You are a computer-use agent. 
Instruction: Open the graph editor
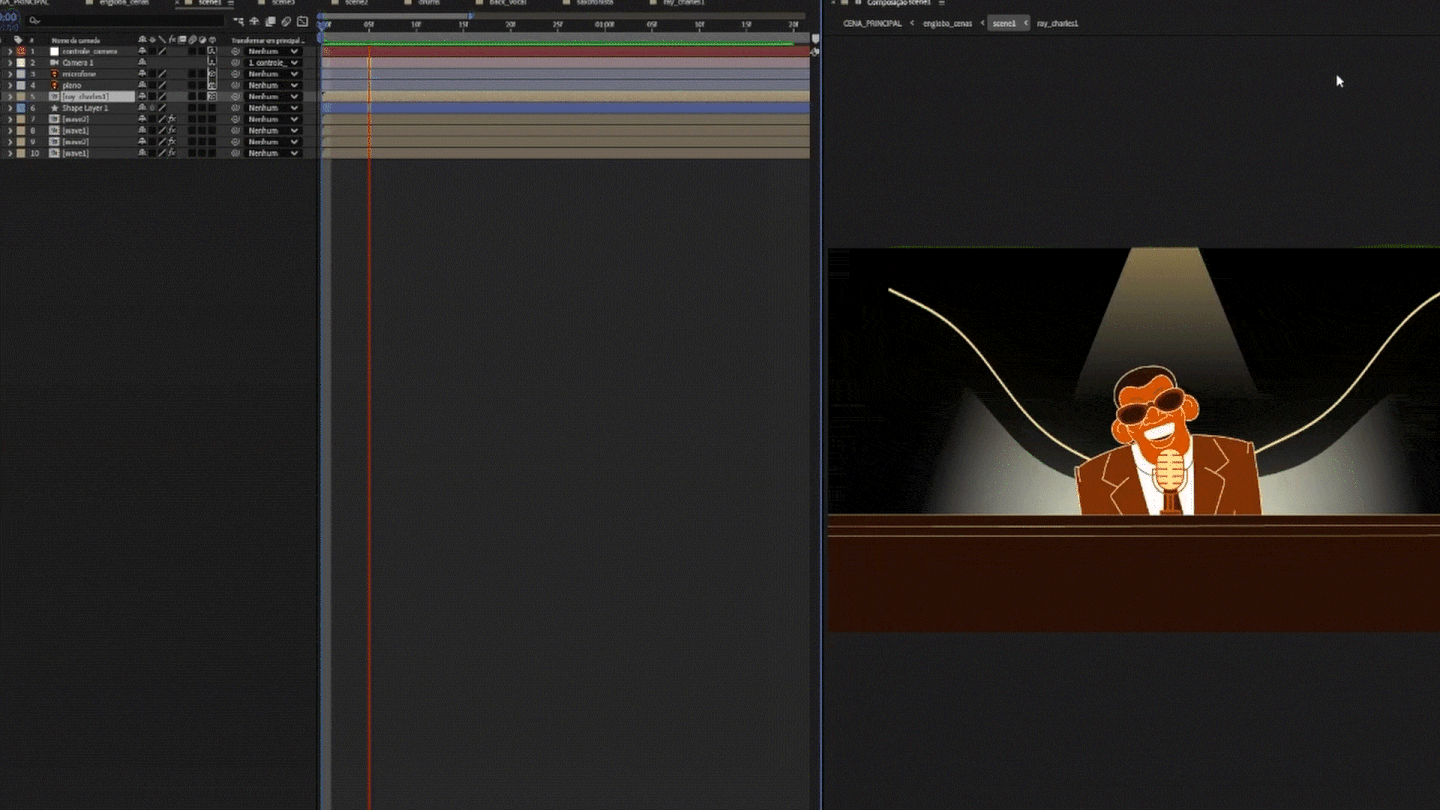coord(302,21)
